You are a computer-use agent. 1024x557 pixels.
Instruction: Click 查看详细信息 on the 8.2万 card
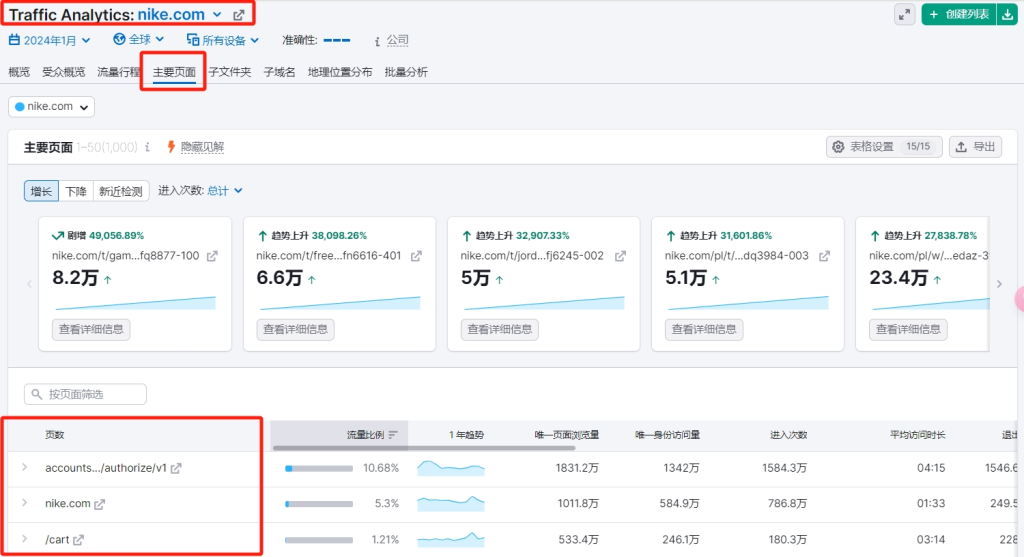coord(91,329)
